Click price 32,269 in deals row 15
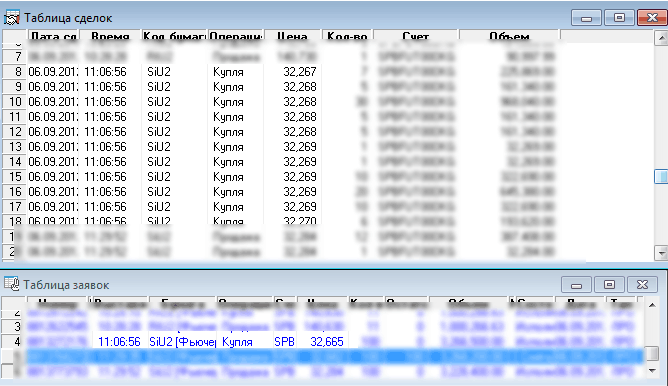The width and height of the screenshot is (668, 386). pyautogui.click(x=300, y=176)
